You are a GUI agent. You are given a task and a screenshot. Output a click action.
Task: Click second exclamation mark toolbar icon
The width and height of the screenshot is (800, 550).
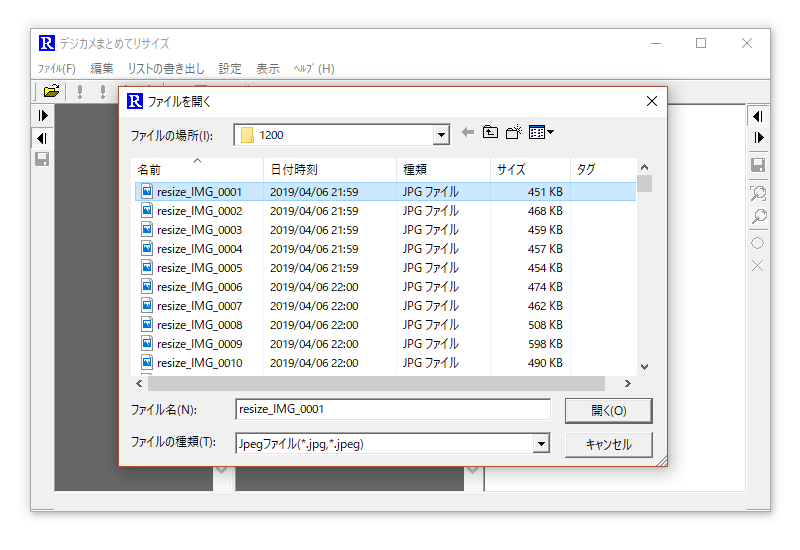103,92
